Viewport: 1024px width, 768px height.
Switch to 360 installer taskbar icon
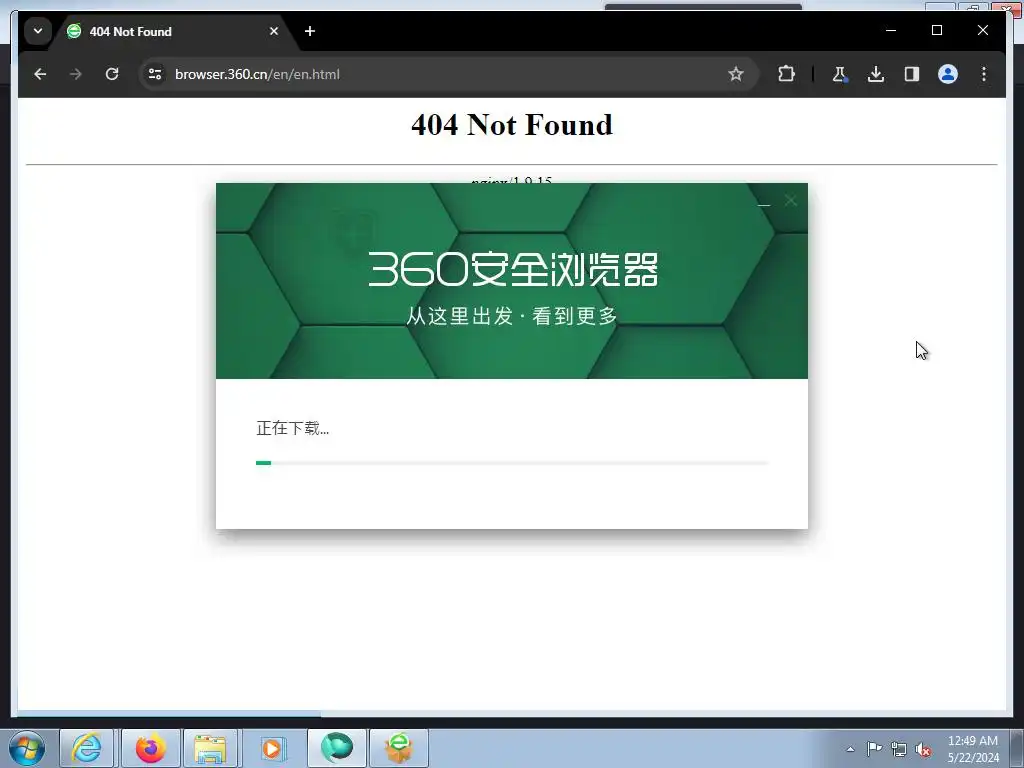399,748
